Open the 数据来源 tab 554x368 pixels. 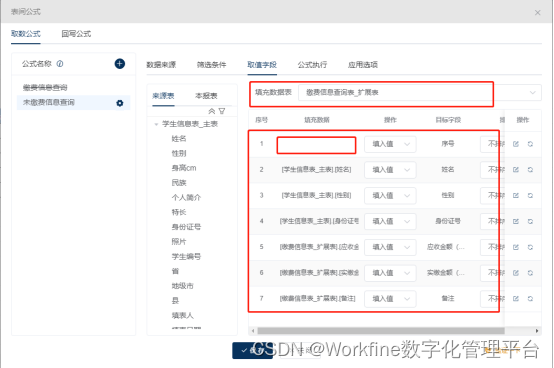pyautogui.click(x=161, y=65)
